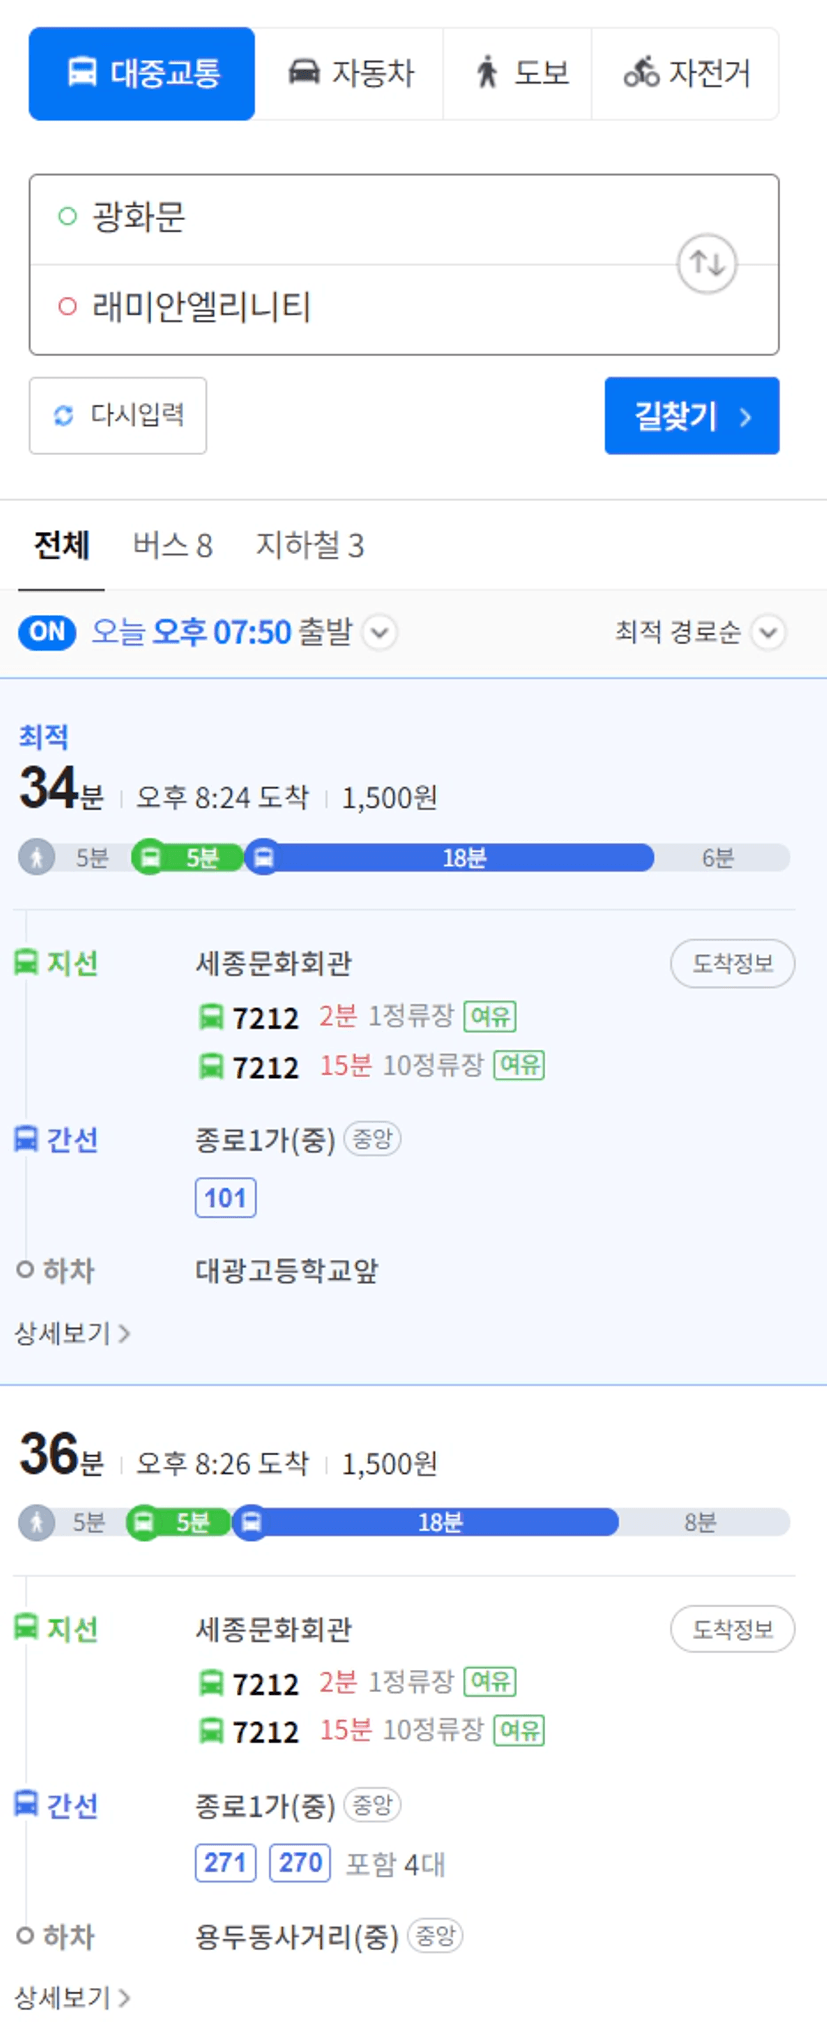
Task: Open 도착정보 for the 34분 route
Action: [732, 964]
